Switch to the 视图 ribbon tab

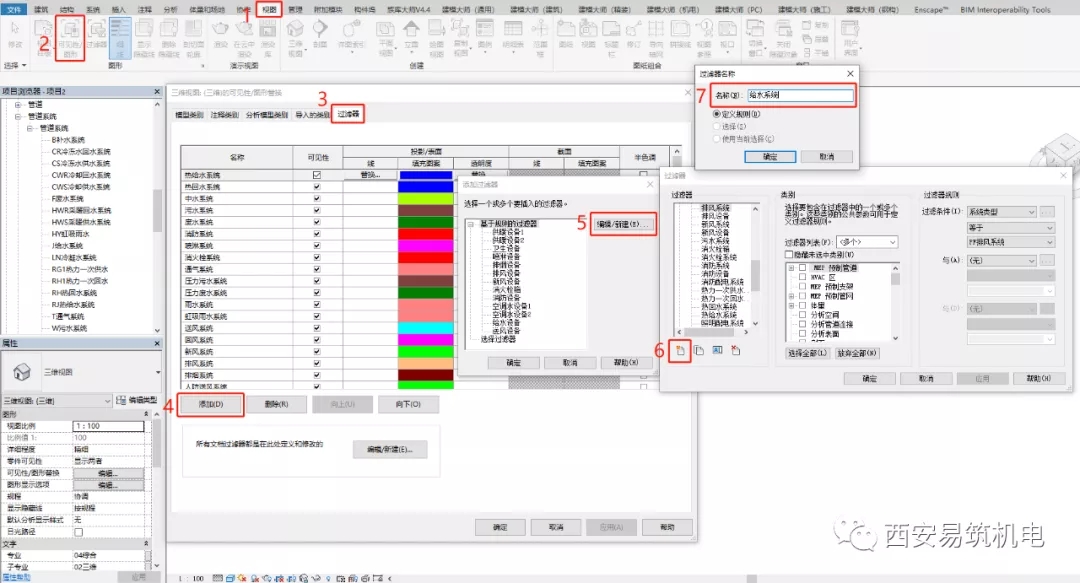point(269,10)
